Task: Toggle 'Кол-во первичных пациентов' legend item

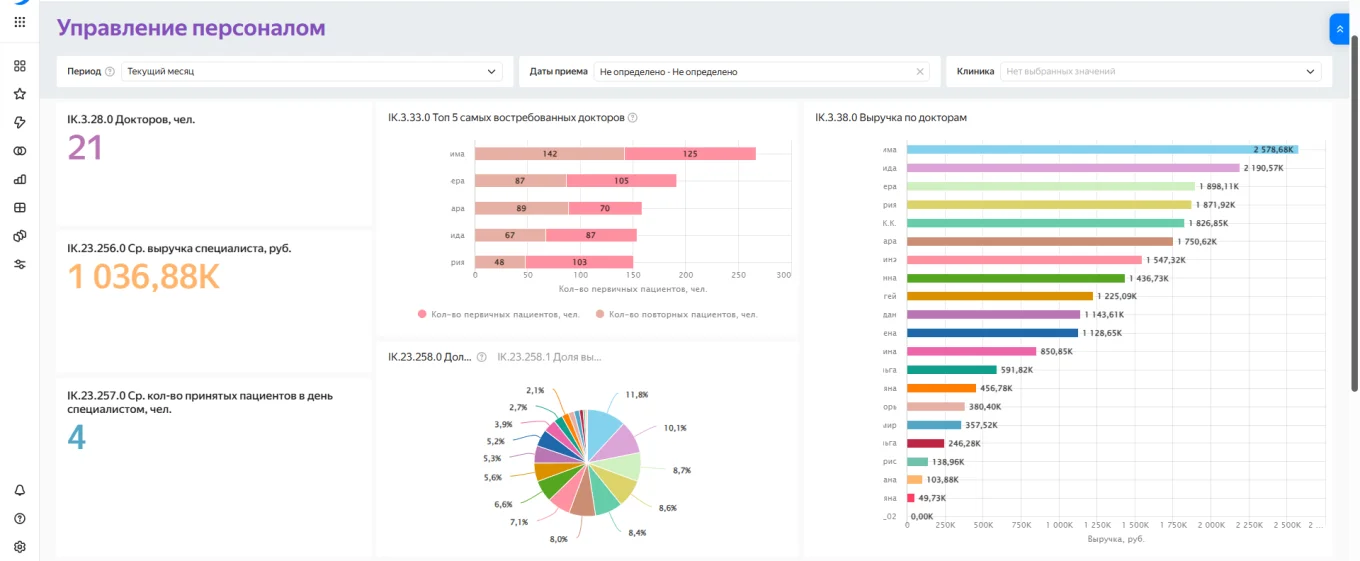Action: pyautogui.click(x=499, y=314)
